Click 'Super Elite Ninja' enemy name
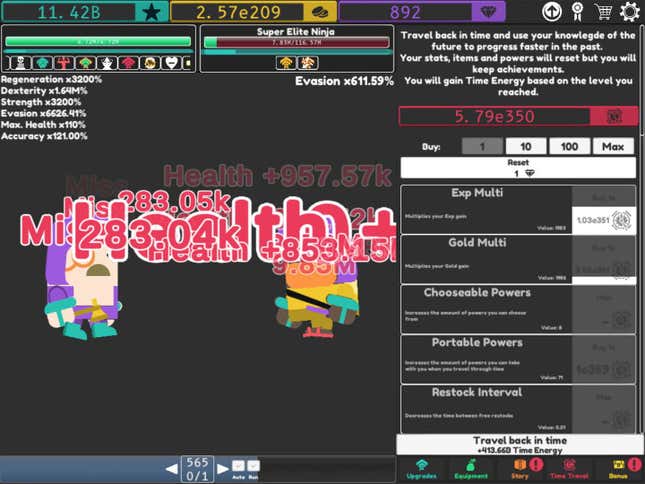The image size is (645, 484). [x=296, y=31]
